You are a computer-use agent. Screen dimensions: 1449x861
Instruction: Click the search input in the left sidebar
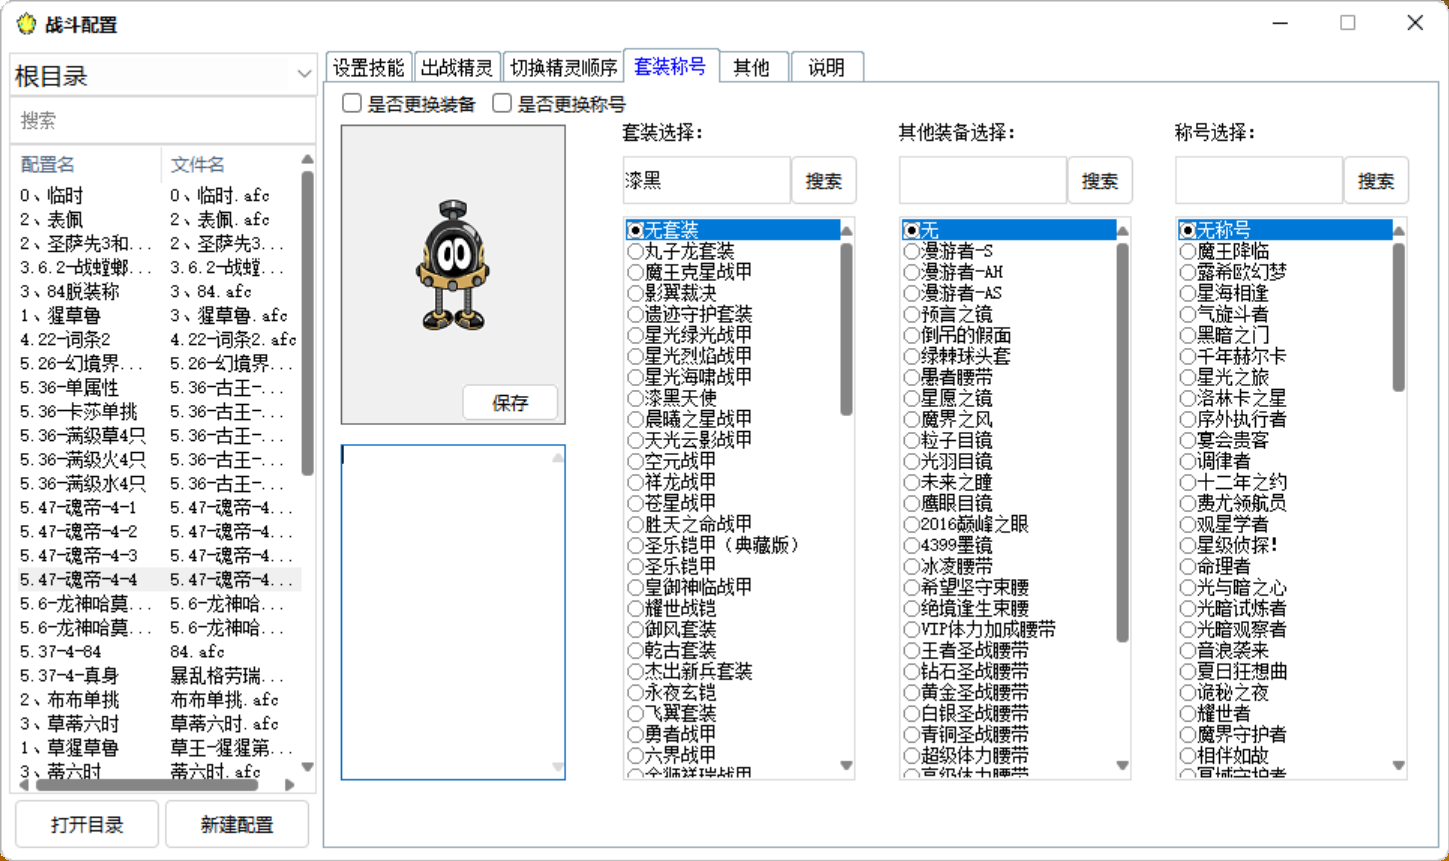[x=160, y=120]
